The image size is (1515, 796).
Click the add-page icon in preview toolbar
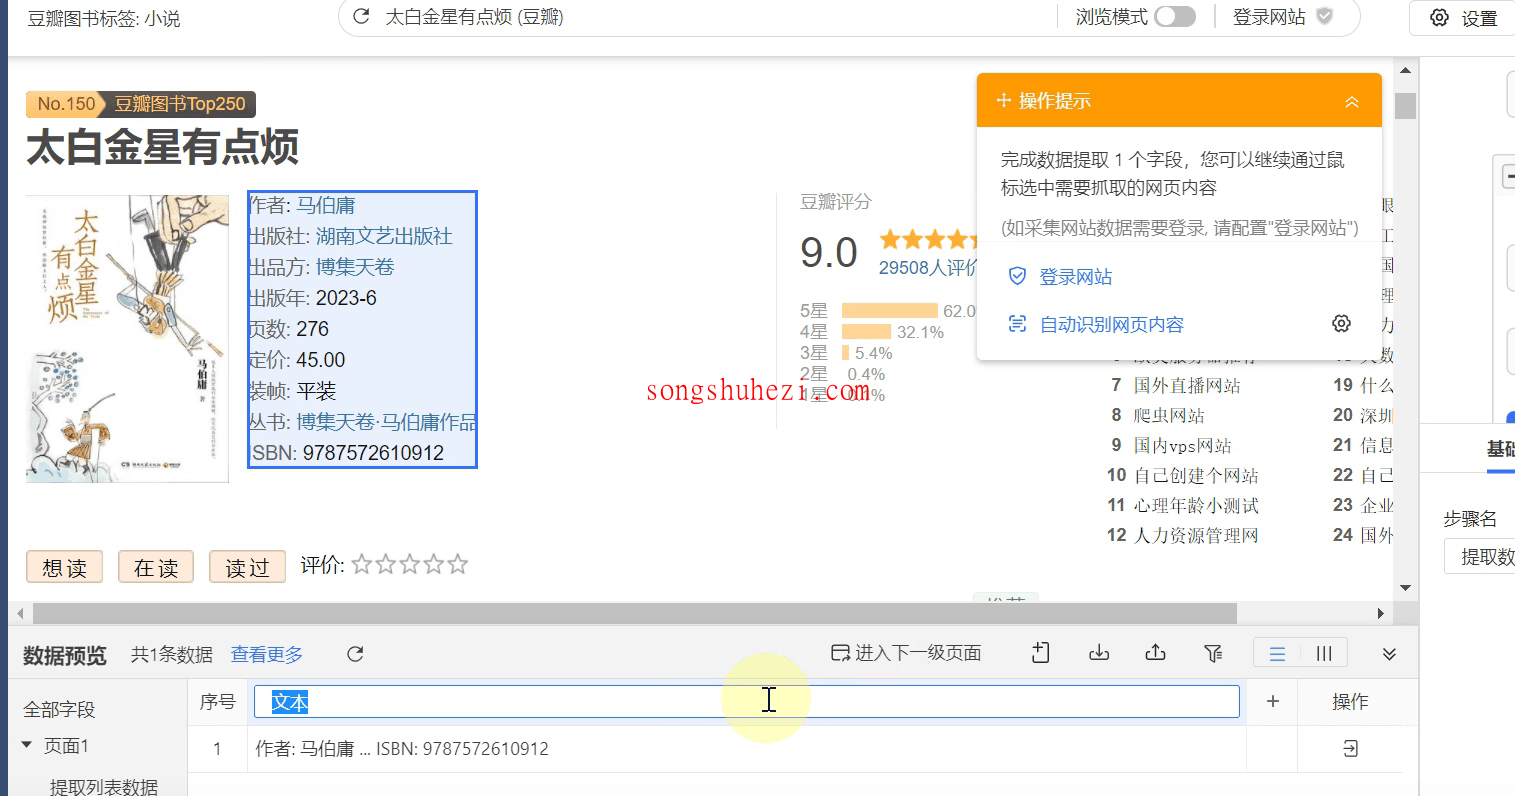coord(1041,653)
